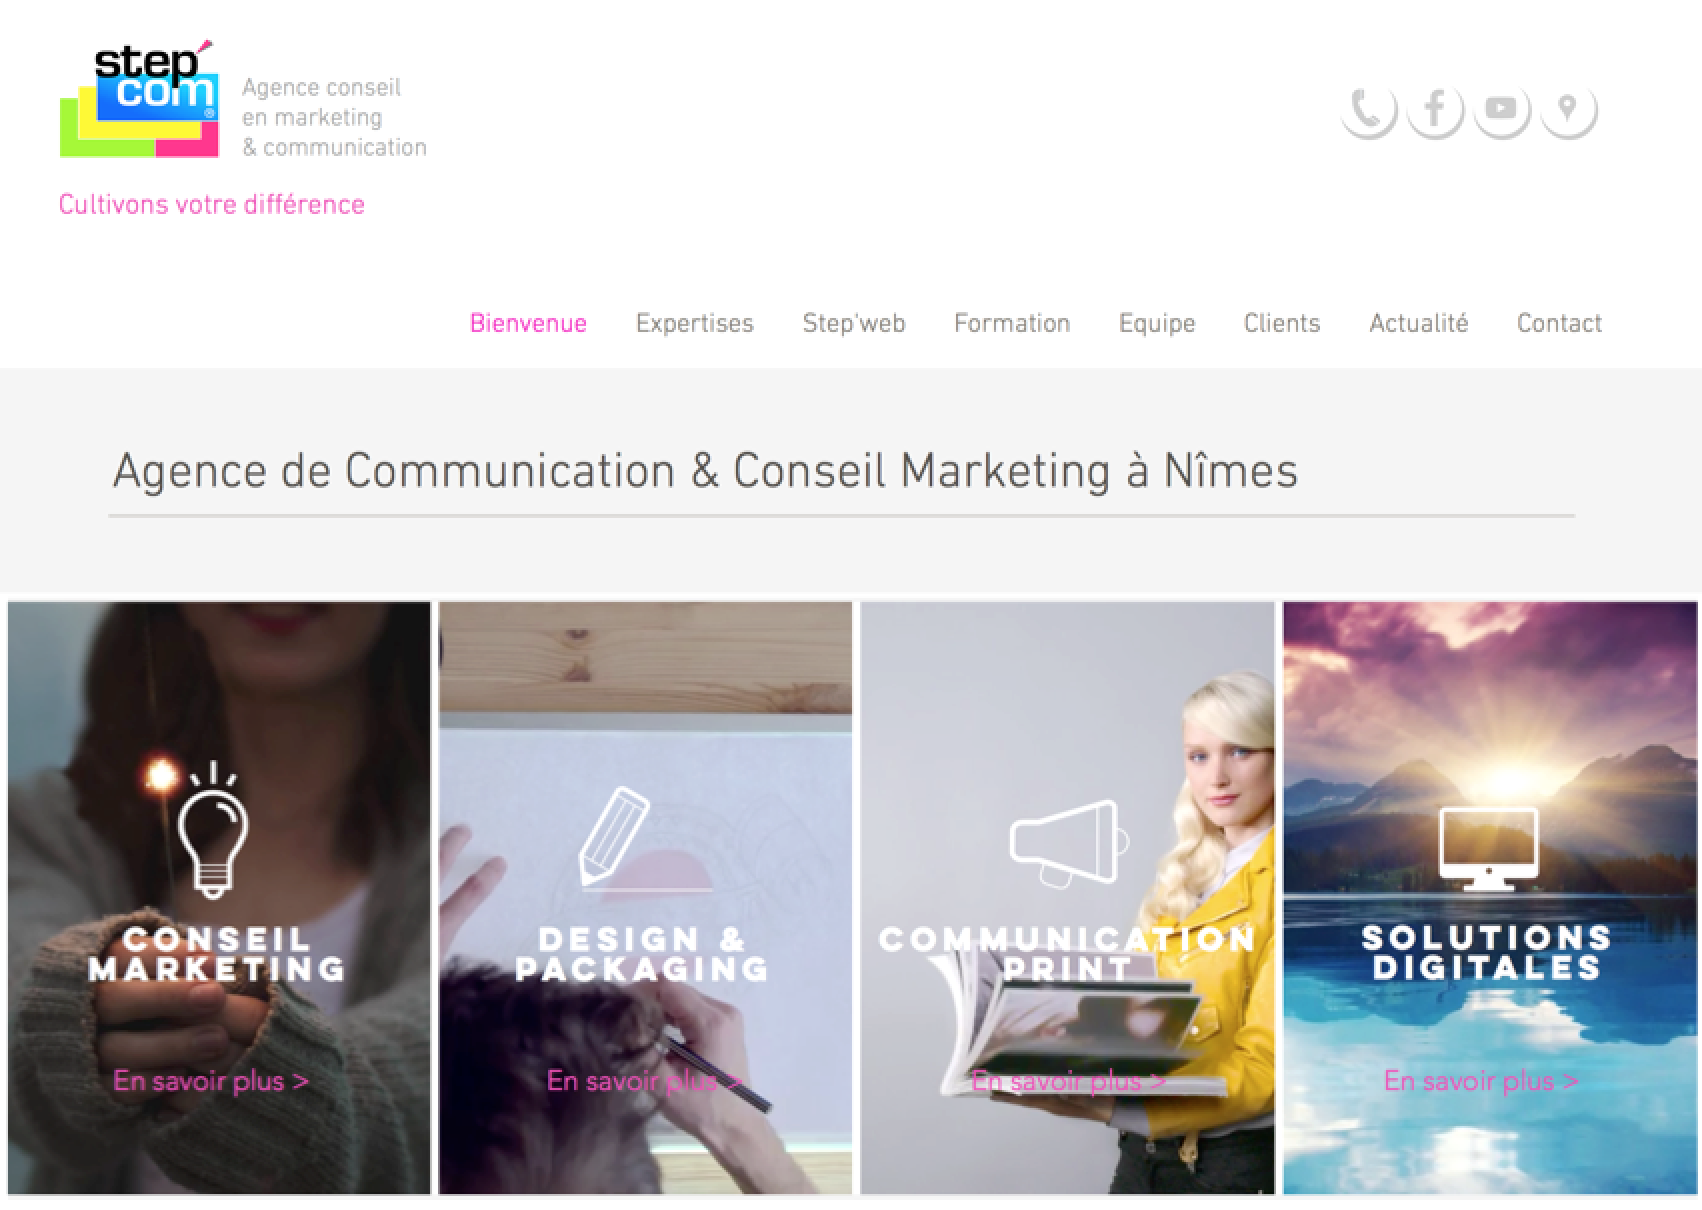This screenshot has height=1210, width=1702.
Task: Click the pencil icon on Design & Packaging
Action: tap(616, 836)
